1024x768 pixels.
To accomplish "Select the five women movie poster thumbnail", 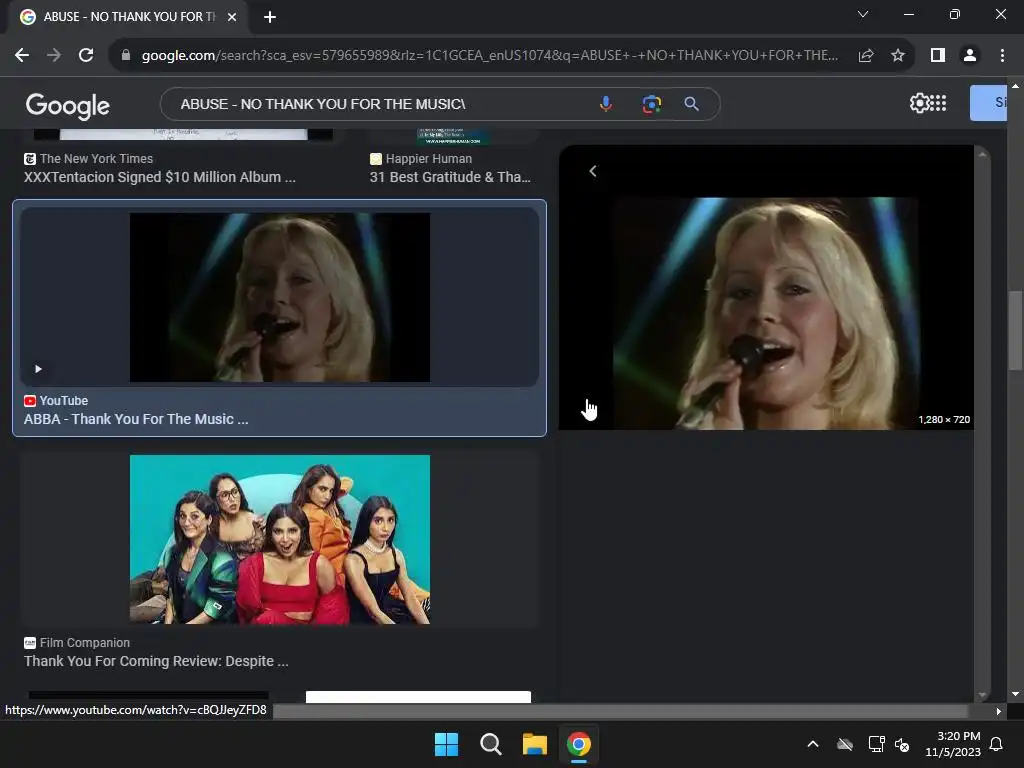I will (x=280, y=539).
